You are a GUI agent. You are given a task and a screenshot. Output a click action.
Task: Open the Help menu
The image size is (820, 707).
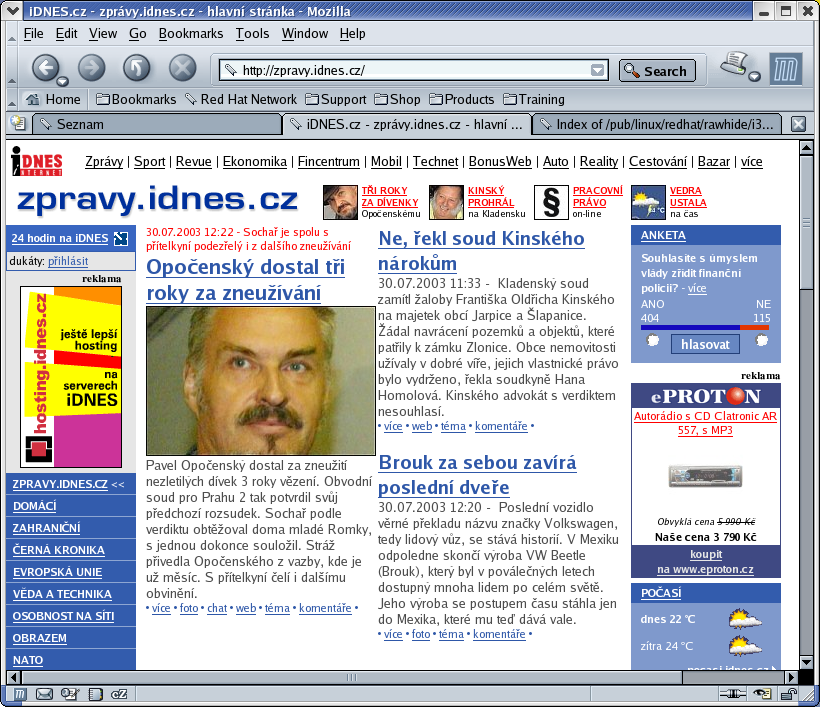[352, 33]
